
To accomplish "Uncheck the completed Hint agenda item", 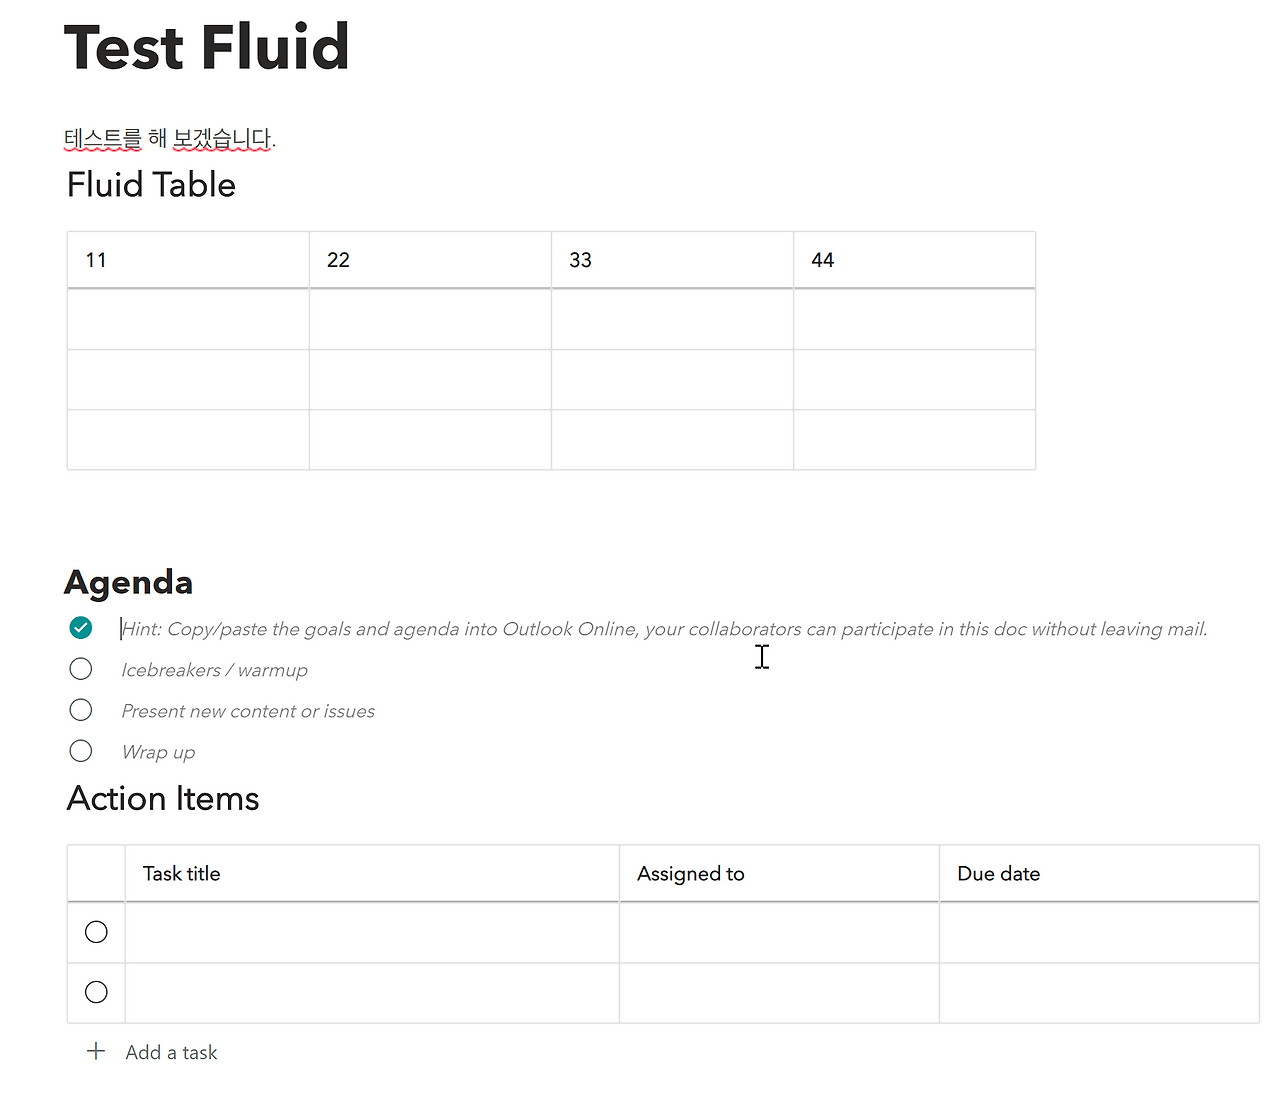I will coord(81,628).
